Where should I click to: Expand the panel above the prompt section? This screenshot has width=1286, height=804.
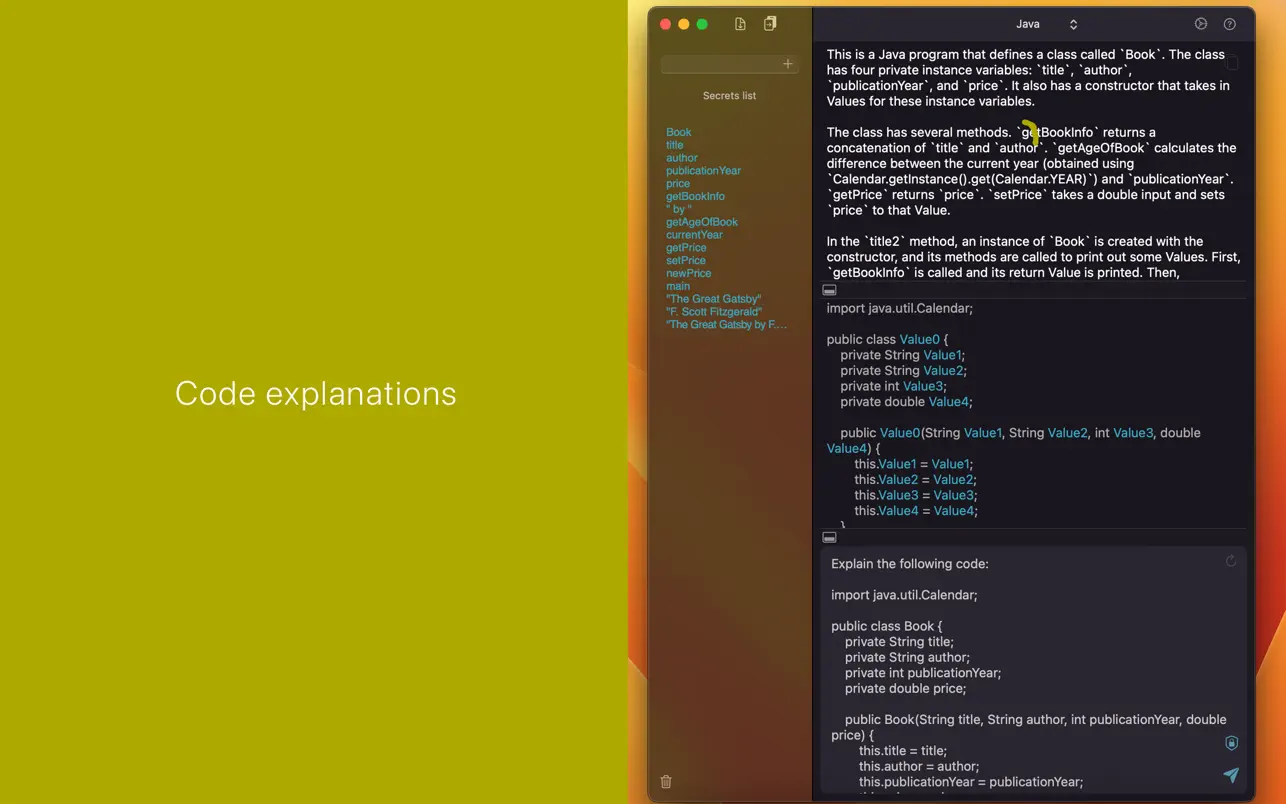(829, 537)
